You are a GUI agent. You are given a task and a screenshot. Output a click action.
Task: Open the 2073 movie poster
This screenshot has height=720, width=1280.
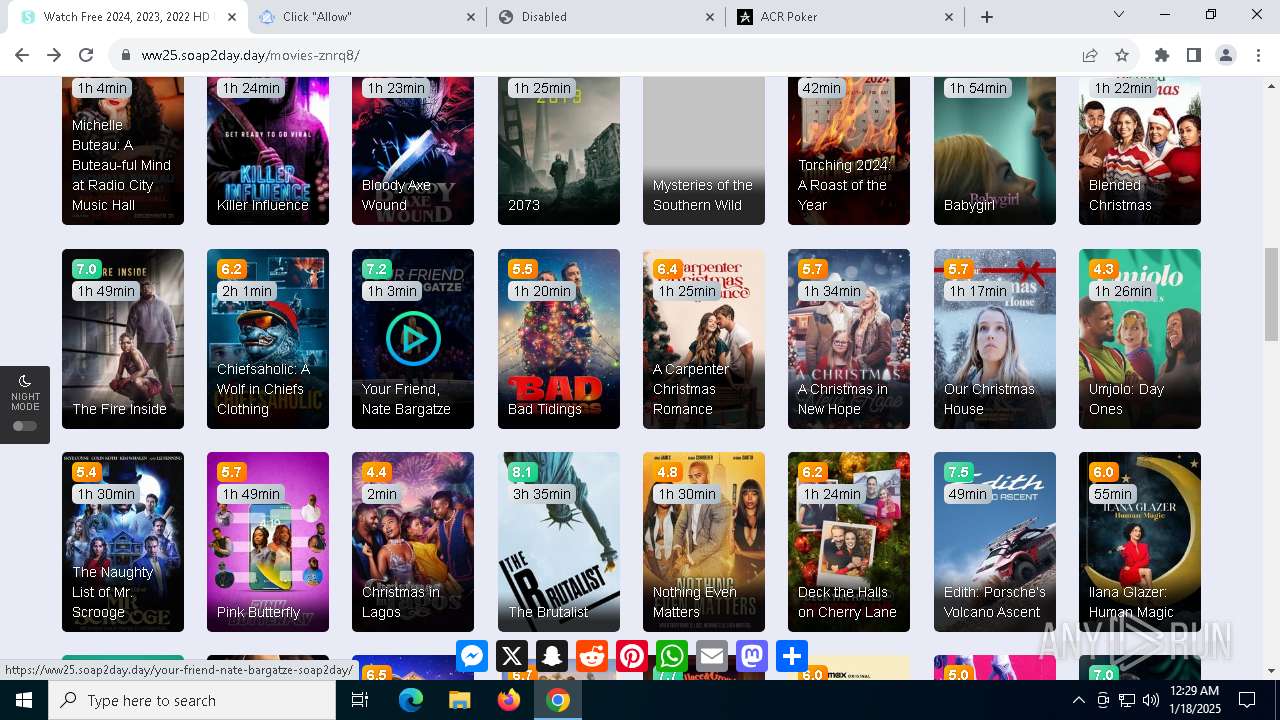point(559,151)
